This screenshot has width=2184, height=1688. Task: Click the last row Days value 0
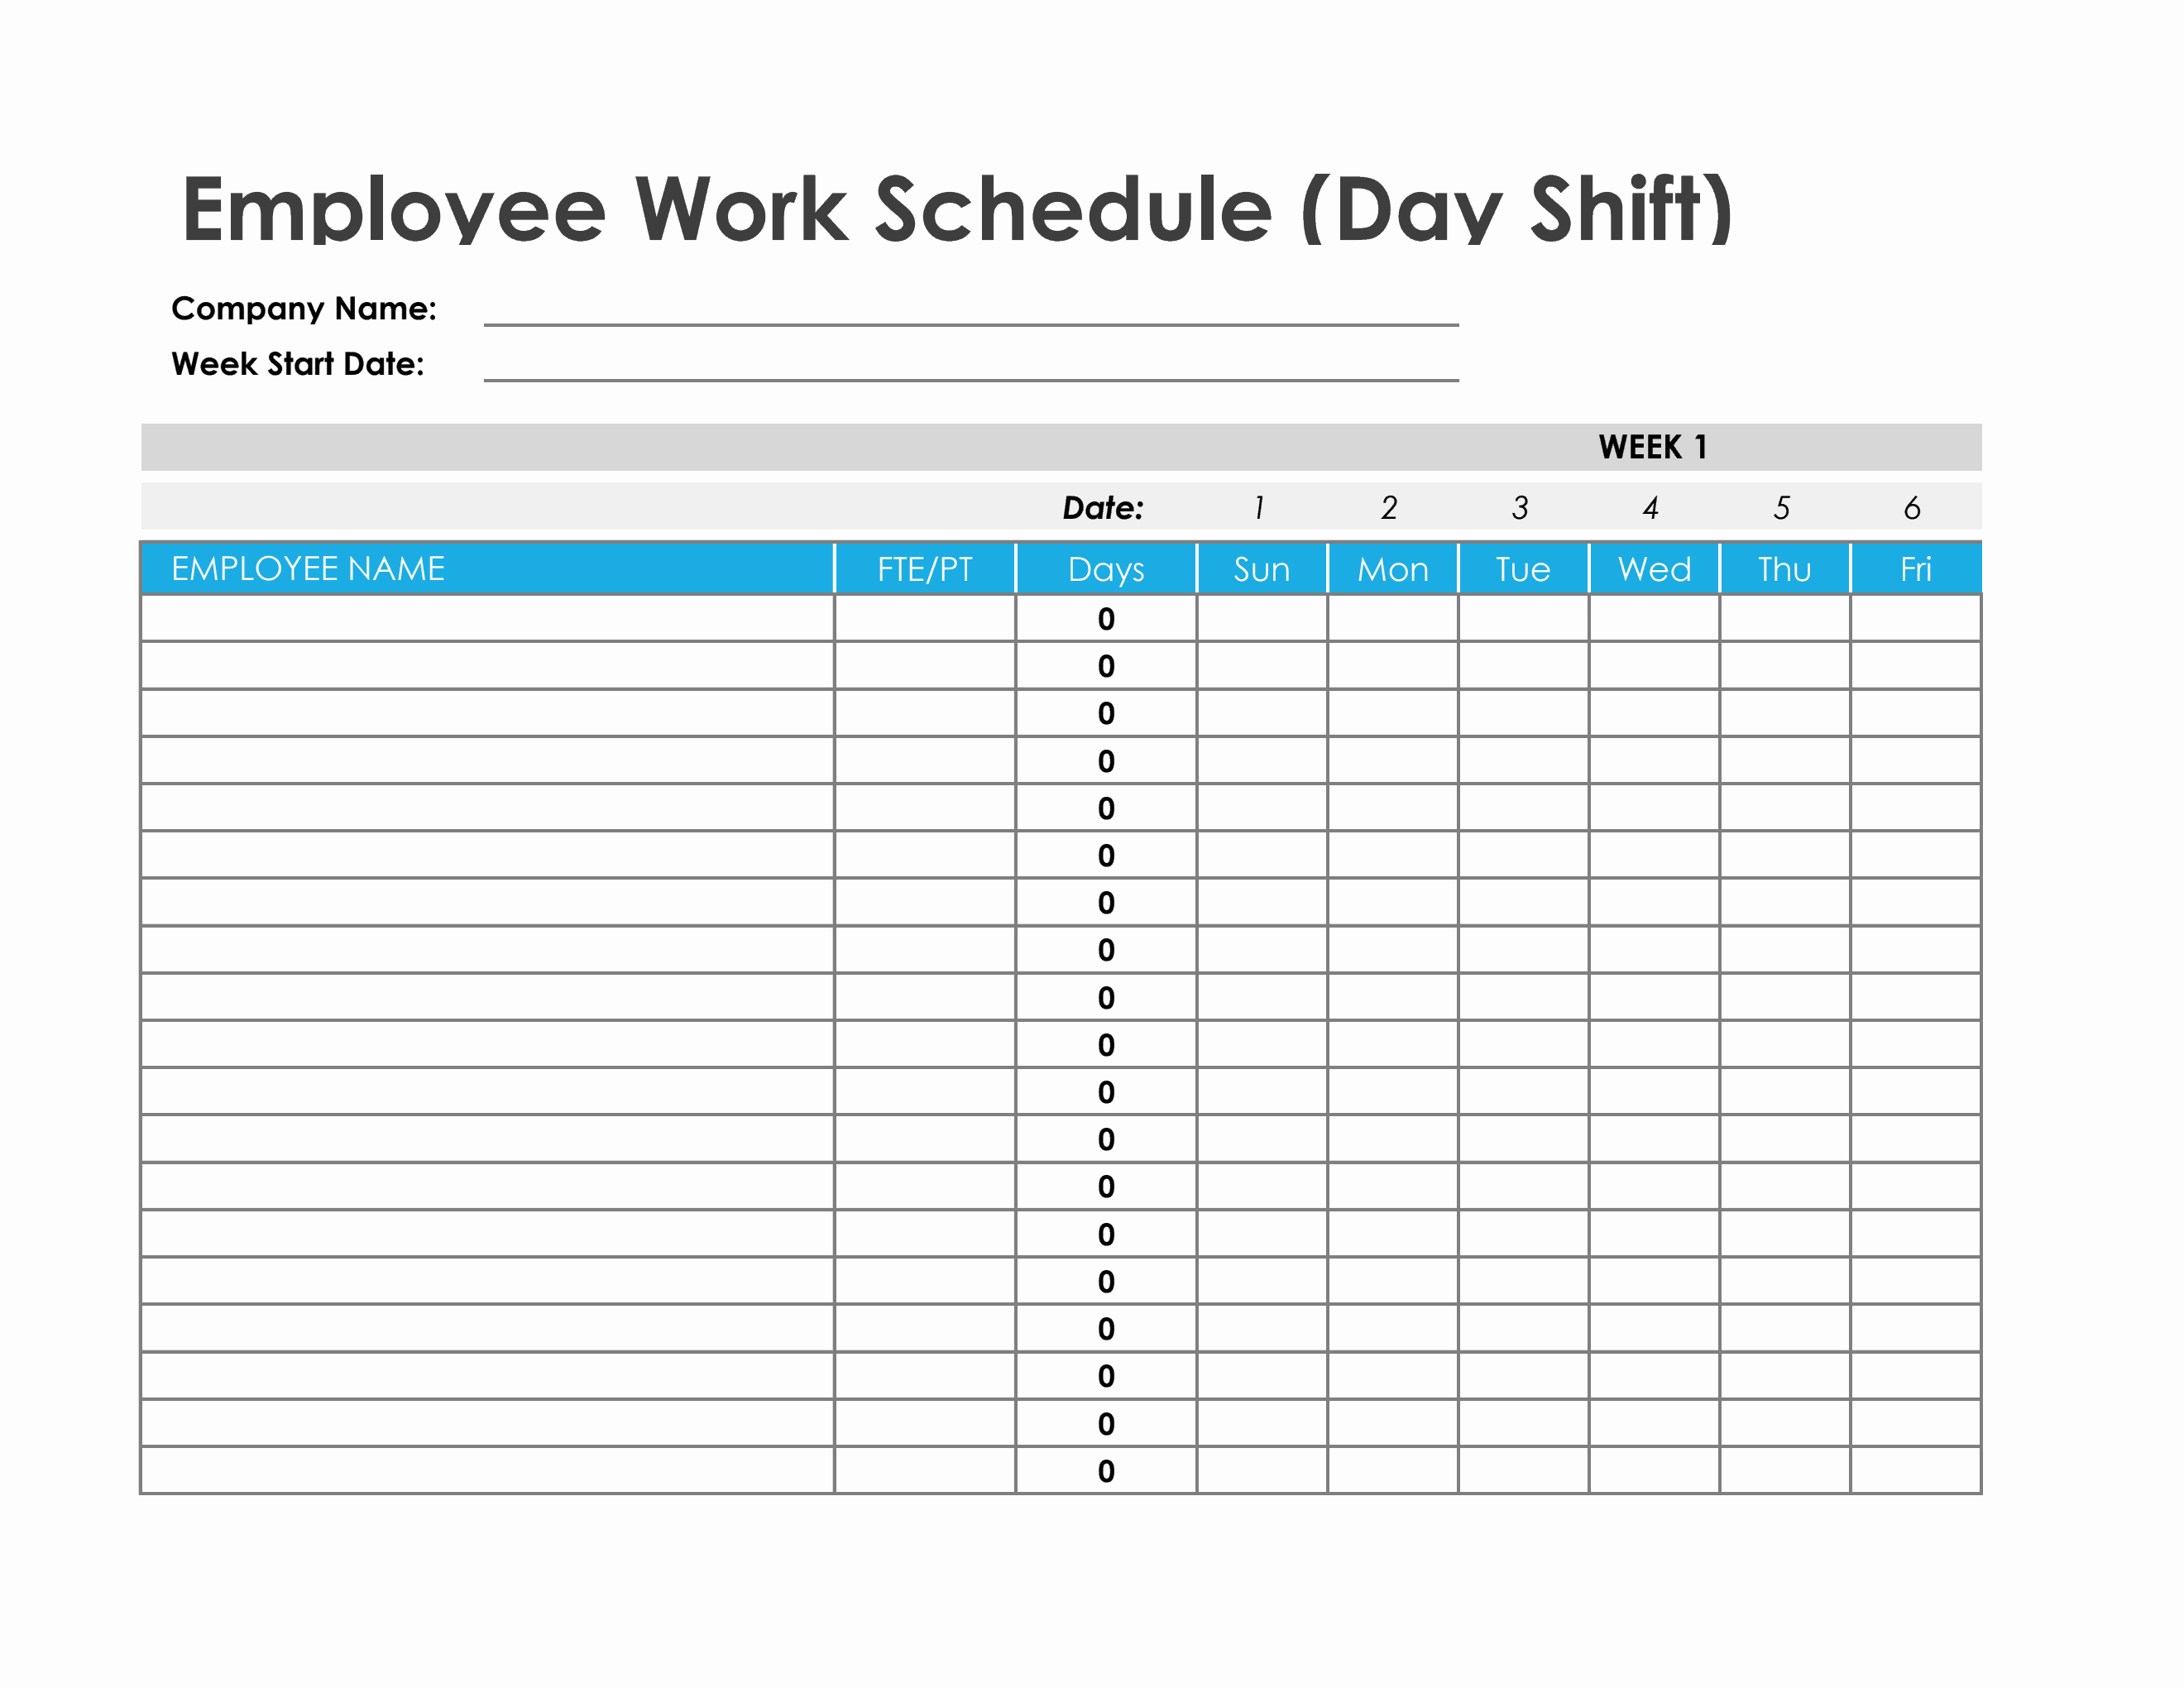click(x=1106, y=1471)
